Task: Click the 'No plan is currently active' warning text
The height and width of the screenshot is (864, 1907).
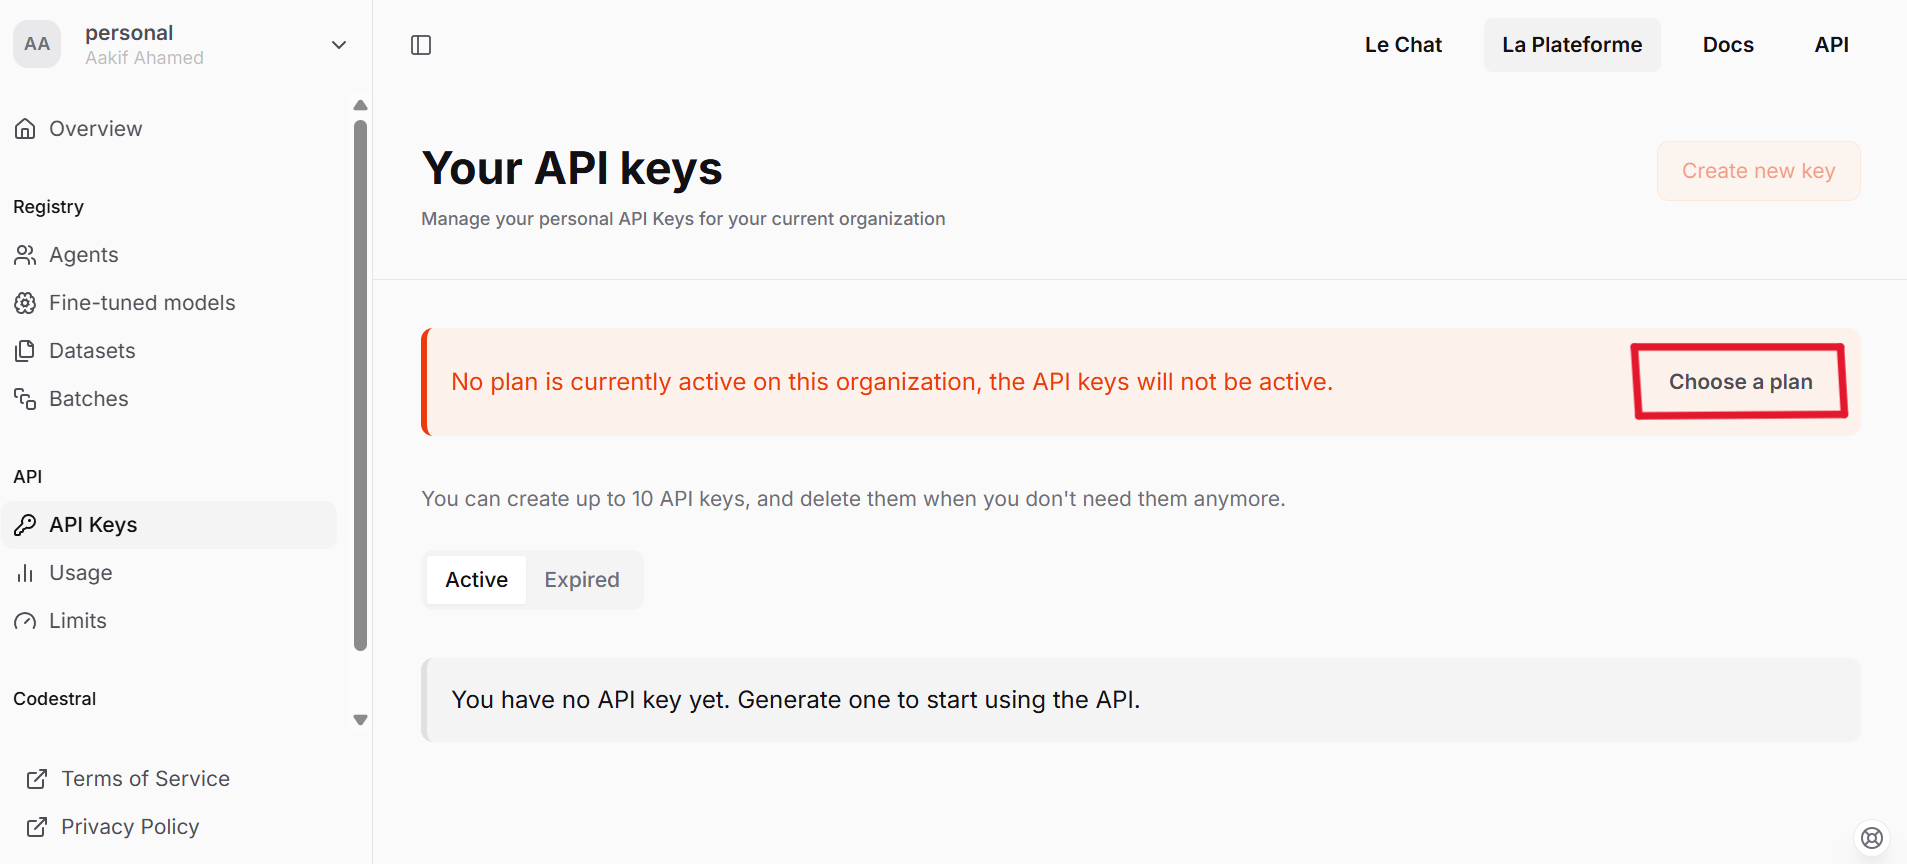Action: click(x=892, y=382)
